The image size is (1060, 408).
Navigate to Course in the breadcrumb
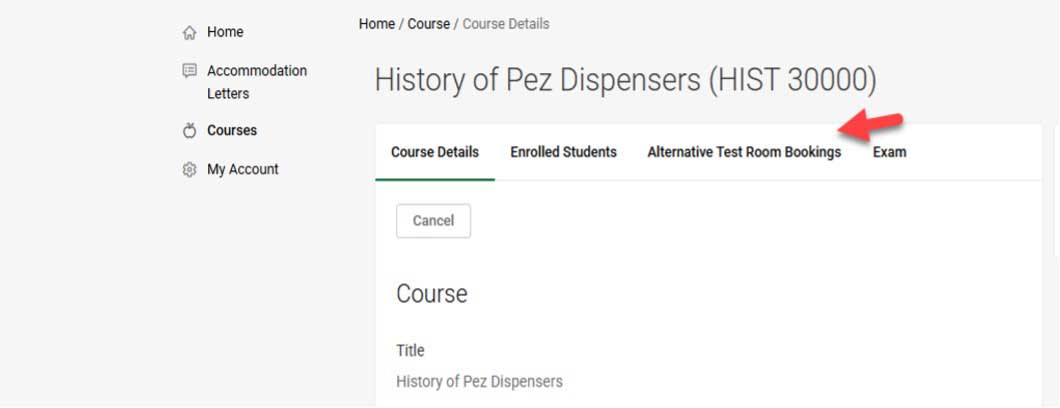coord(428,24)
